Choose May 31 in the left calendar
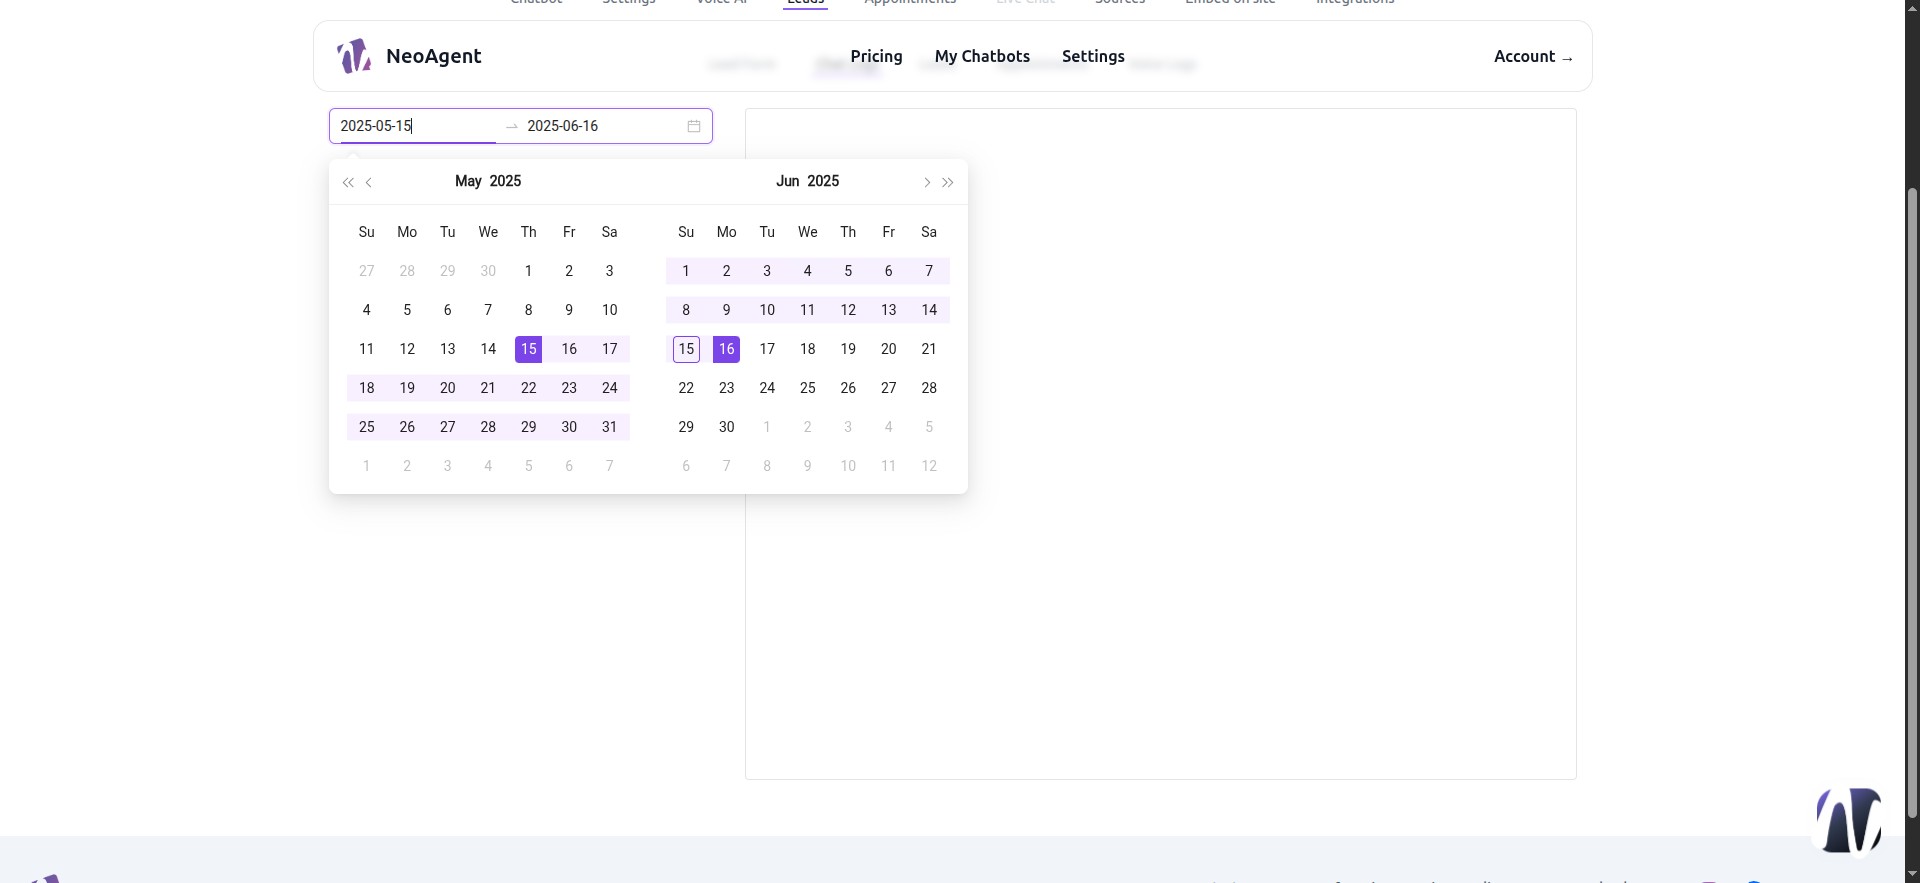The height and width of the screenshot is (883, 1920). pos(610,427)
